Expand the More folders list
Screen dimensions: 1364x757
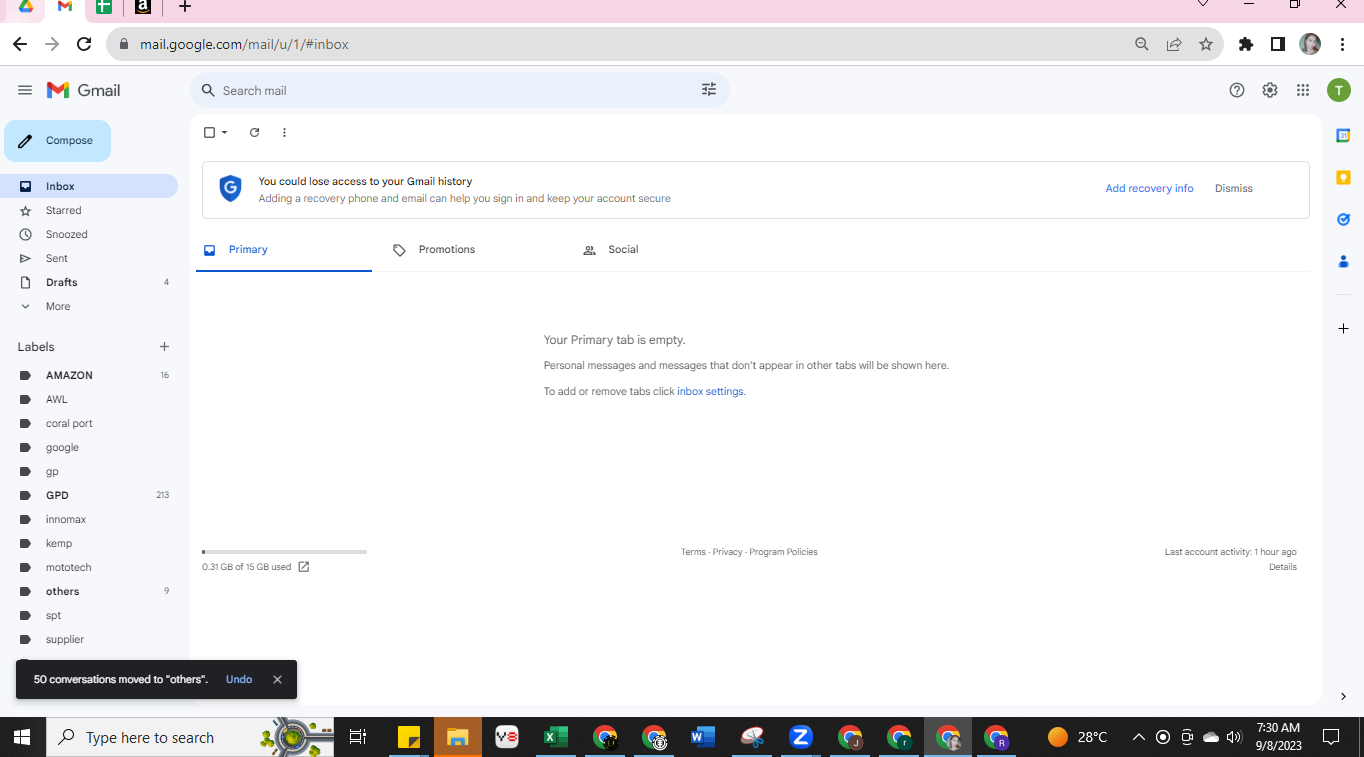pos(89,306)
